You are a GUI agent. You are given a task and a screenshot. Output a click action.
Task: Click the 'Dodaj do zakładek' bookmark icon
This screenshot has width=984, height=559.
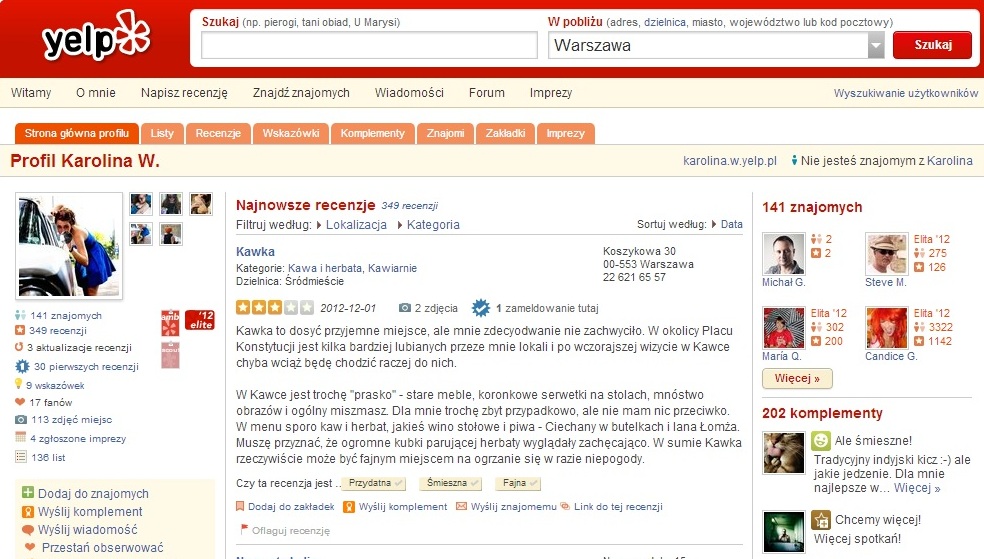[x=241, y=507]
